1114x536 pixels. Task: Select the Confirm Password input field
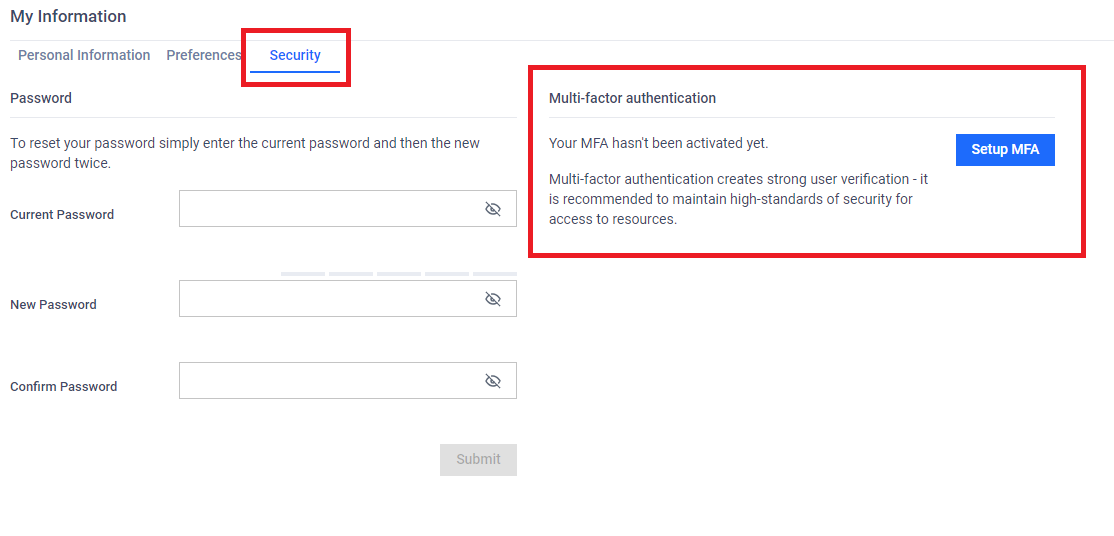348,381
